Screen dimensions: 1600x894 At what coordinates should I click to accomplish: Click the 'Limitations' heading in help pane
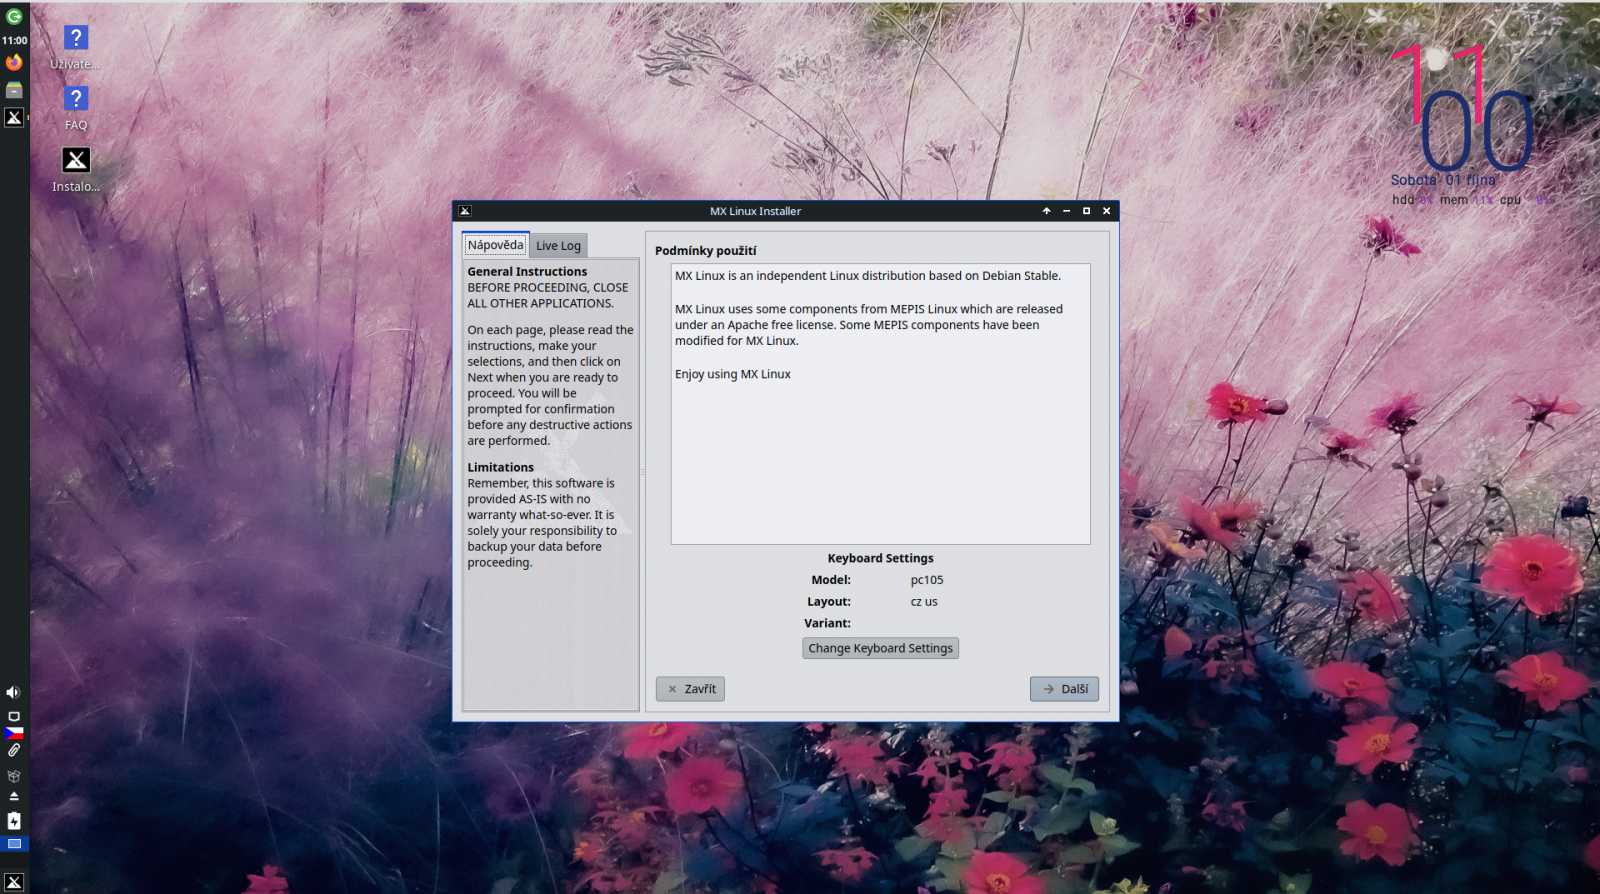pyautogui.click(x=501, y=467)
